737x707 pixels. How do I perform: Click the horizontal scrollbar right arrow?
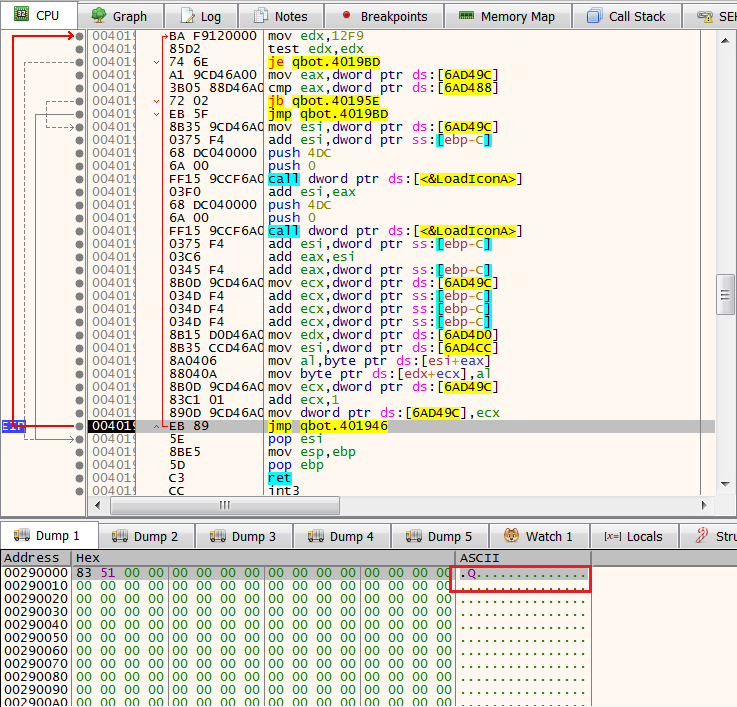(704, 505)
